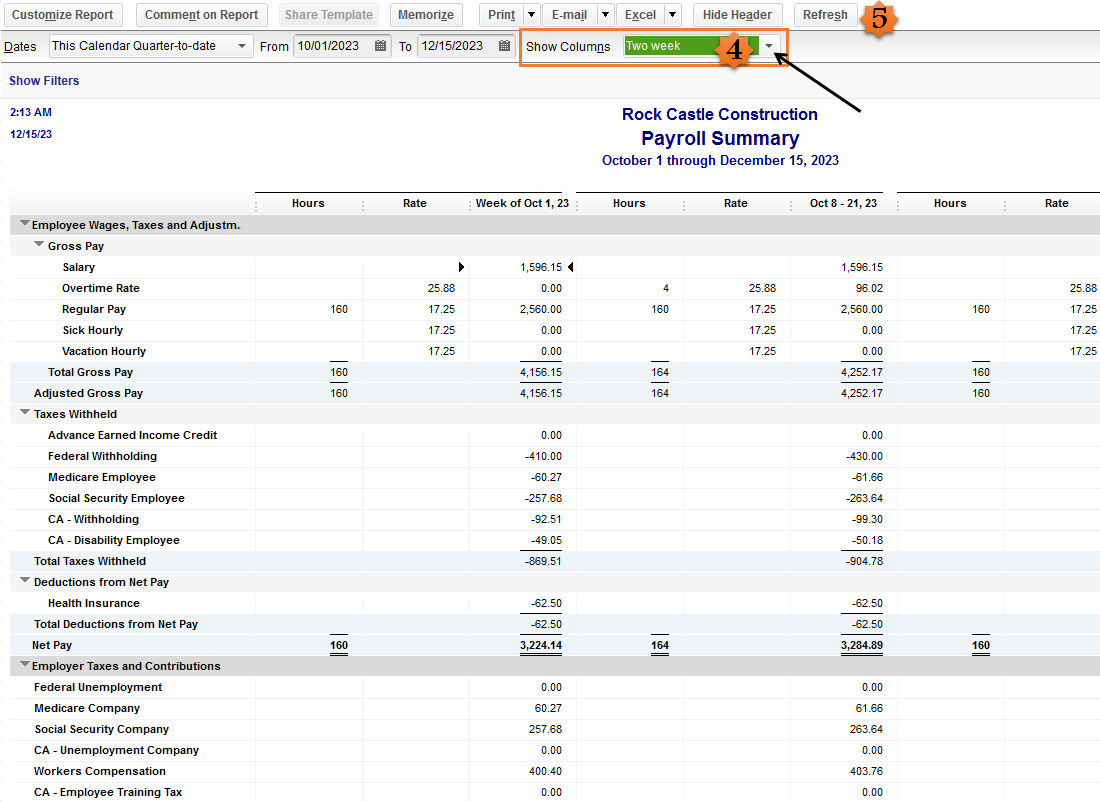Select CA - Disability Employee row label

coord(114,541)
